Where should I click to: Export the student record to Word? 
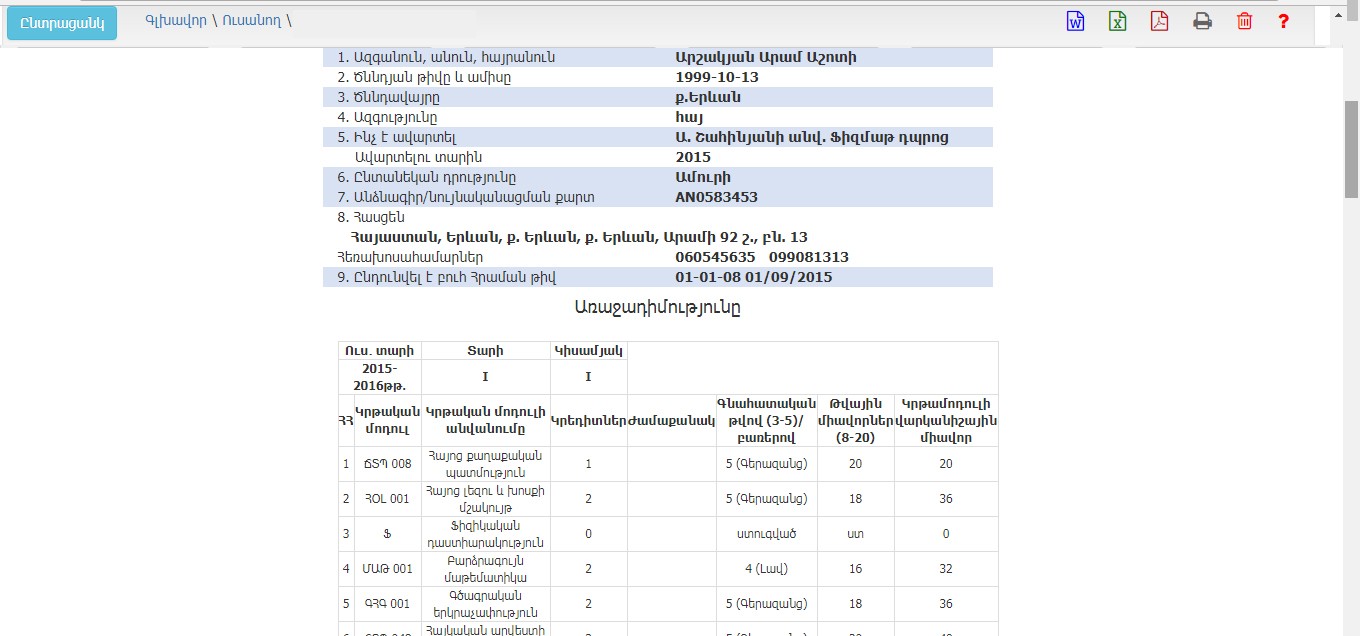tap(1075, 21)
